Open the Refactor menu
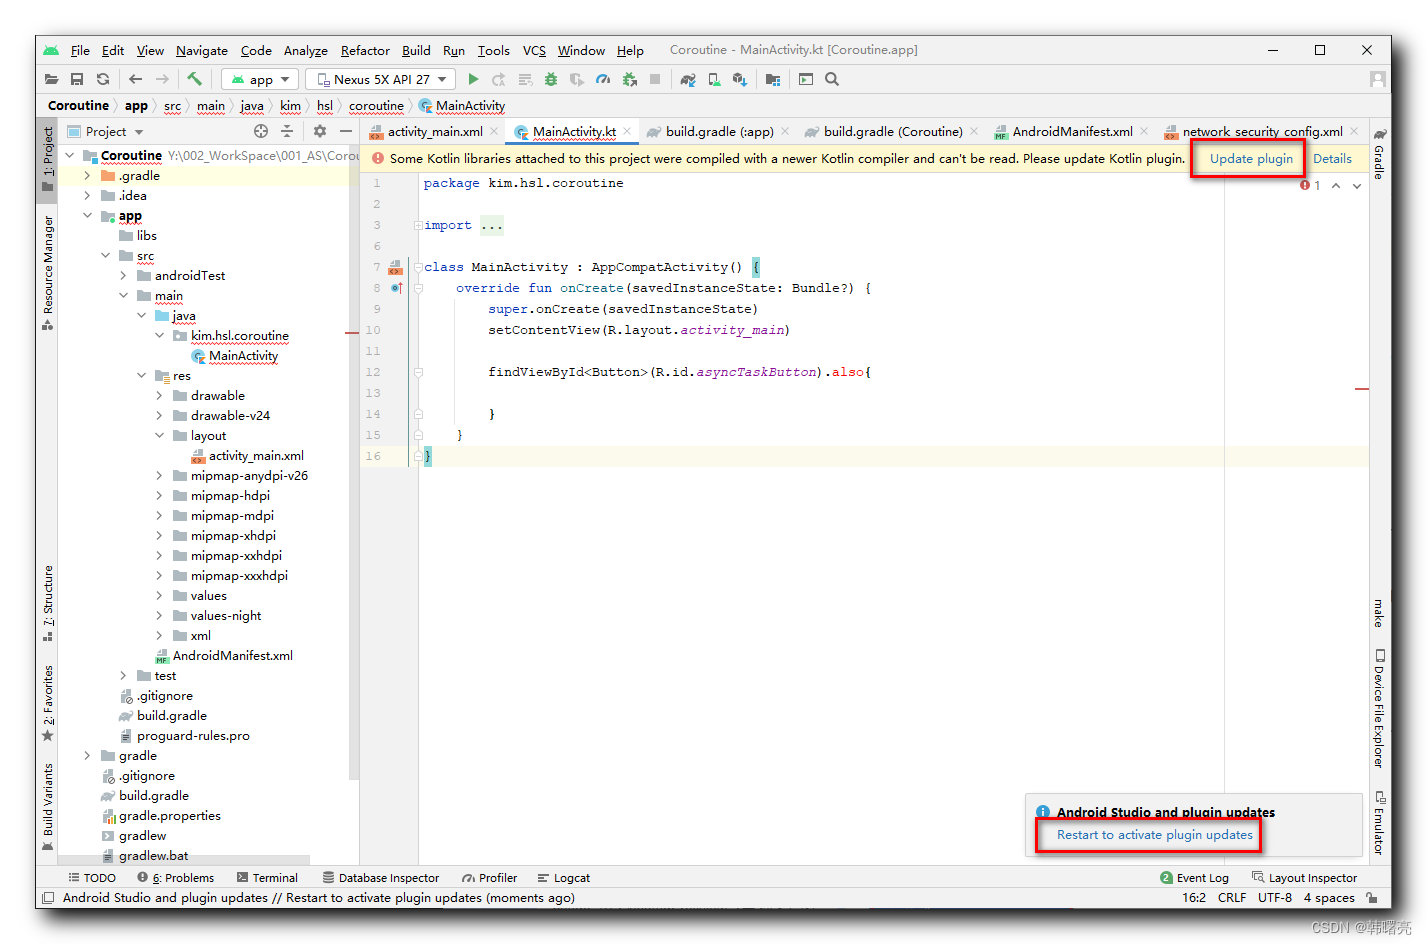1427x944 pixels. (364, 51)
